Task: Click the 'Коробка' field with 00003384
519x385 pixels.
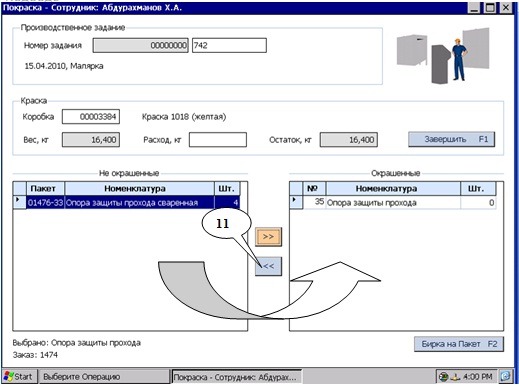Action: (x=91, y=117)
